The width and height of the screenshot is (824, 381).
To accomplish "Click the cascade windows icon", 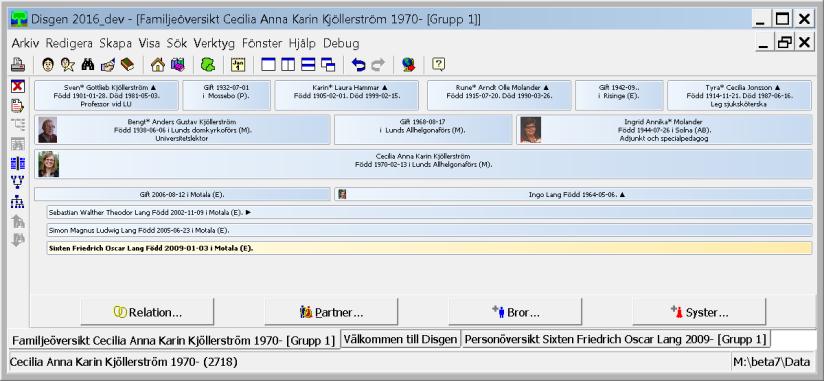I will tap(328, 65).
